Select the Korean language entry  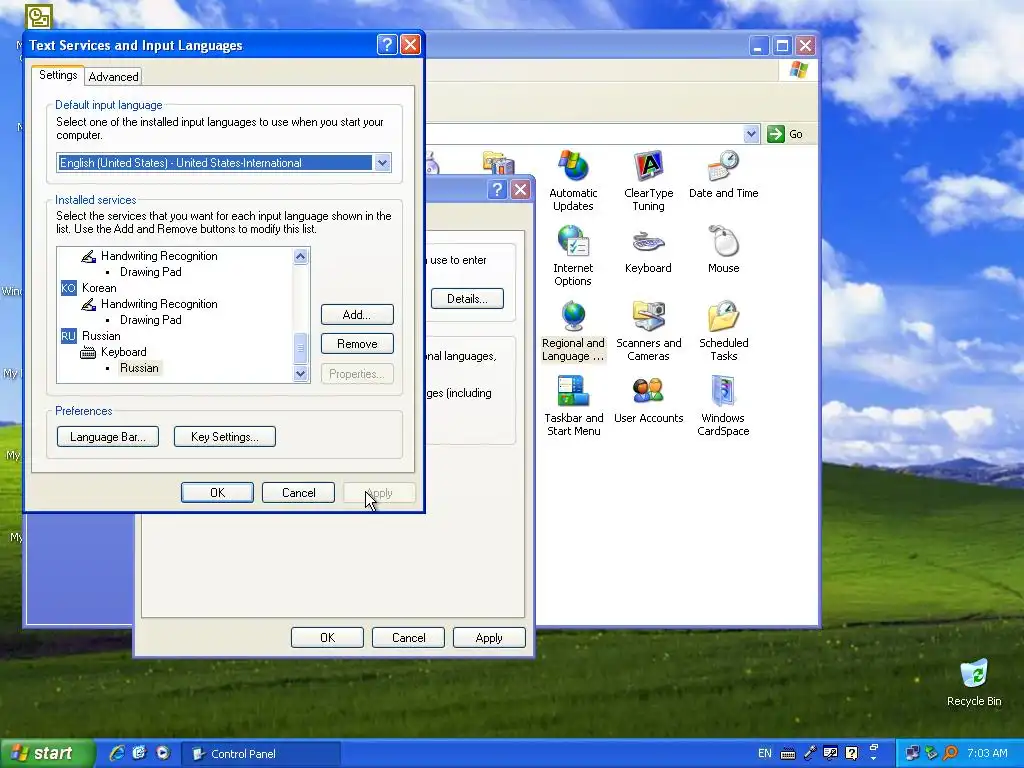[89, 288]
